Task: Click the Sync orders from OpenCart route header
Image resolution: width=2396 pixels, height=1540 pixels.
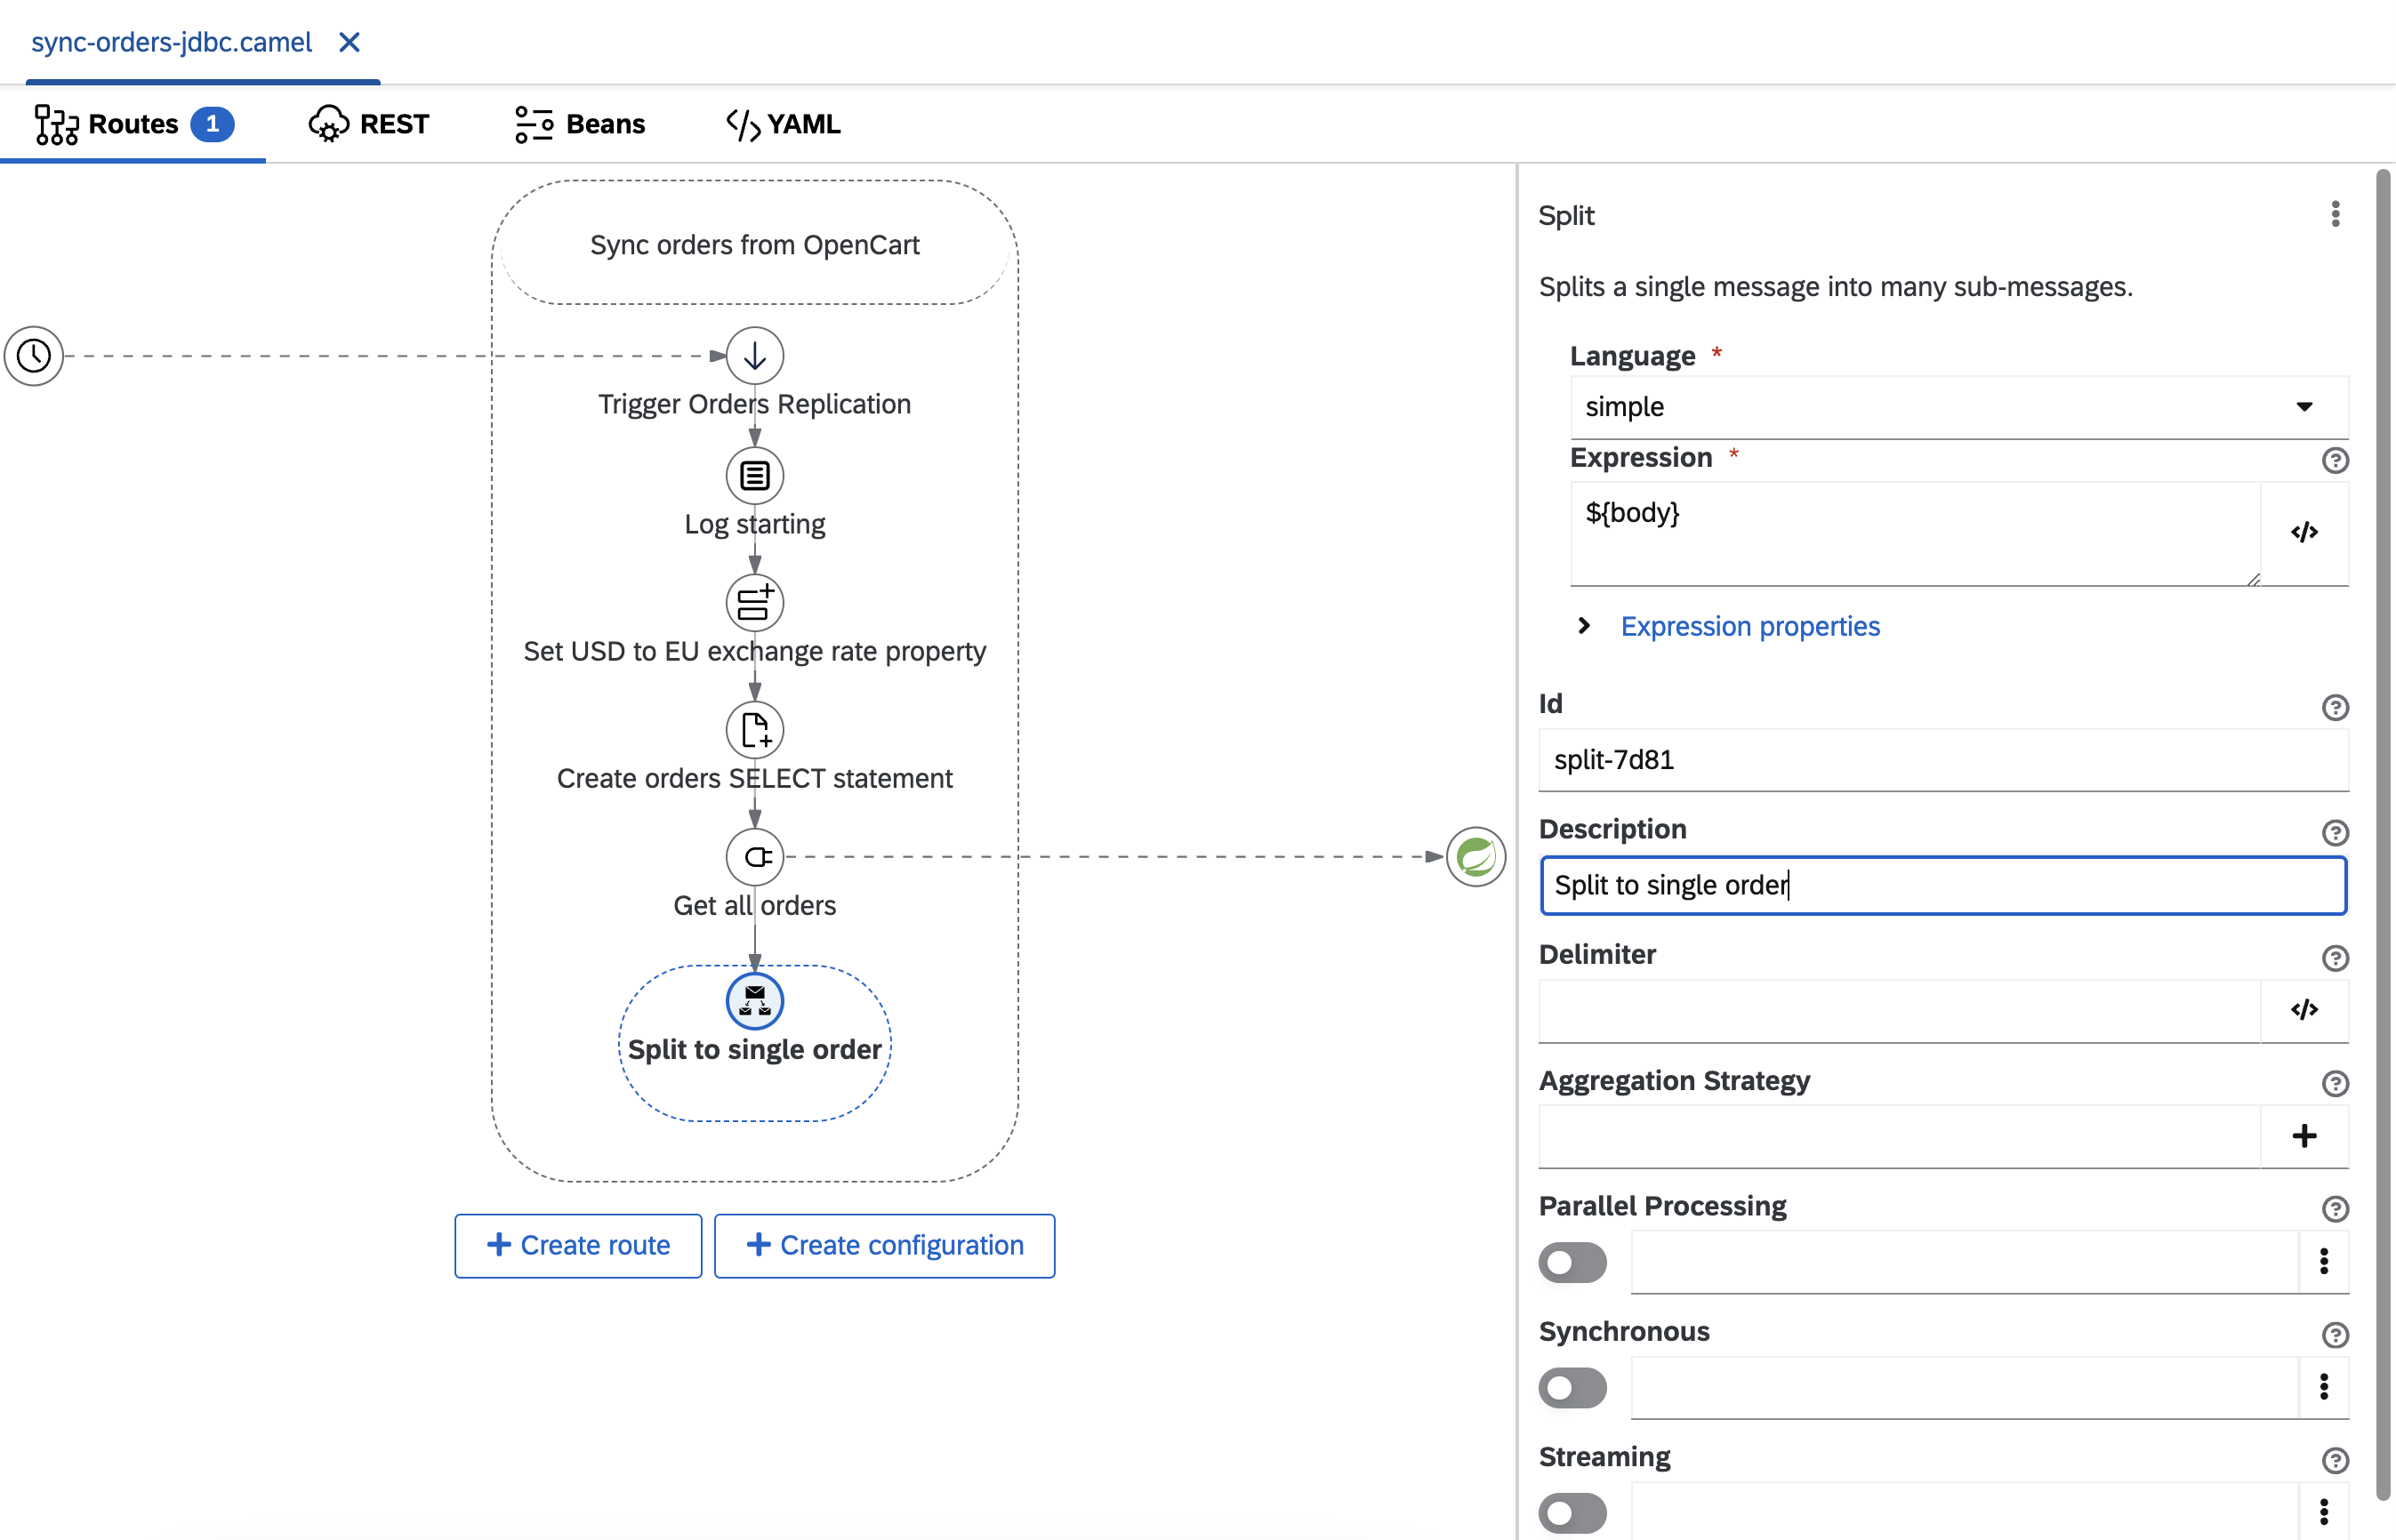Action: click(754, 245)
